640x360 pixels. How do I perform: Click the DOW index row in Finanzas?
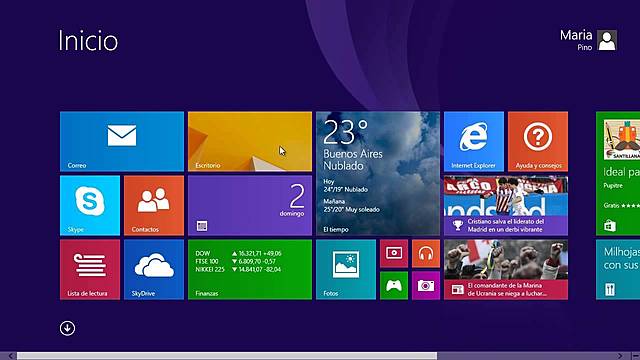click(238, 253)
